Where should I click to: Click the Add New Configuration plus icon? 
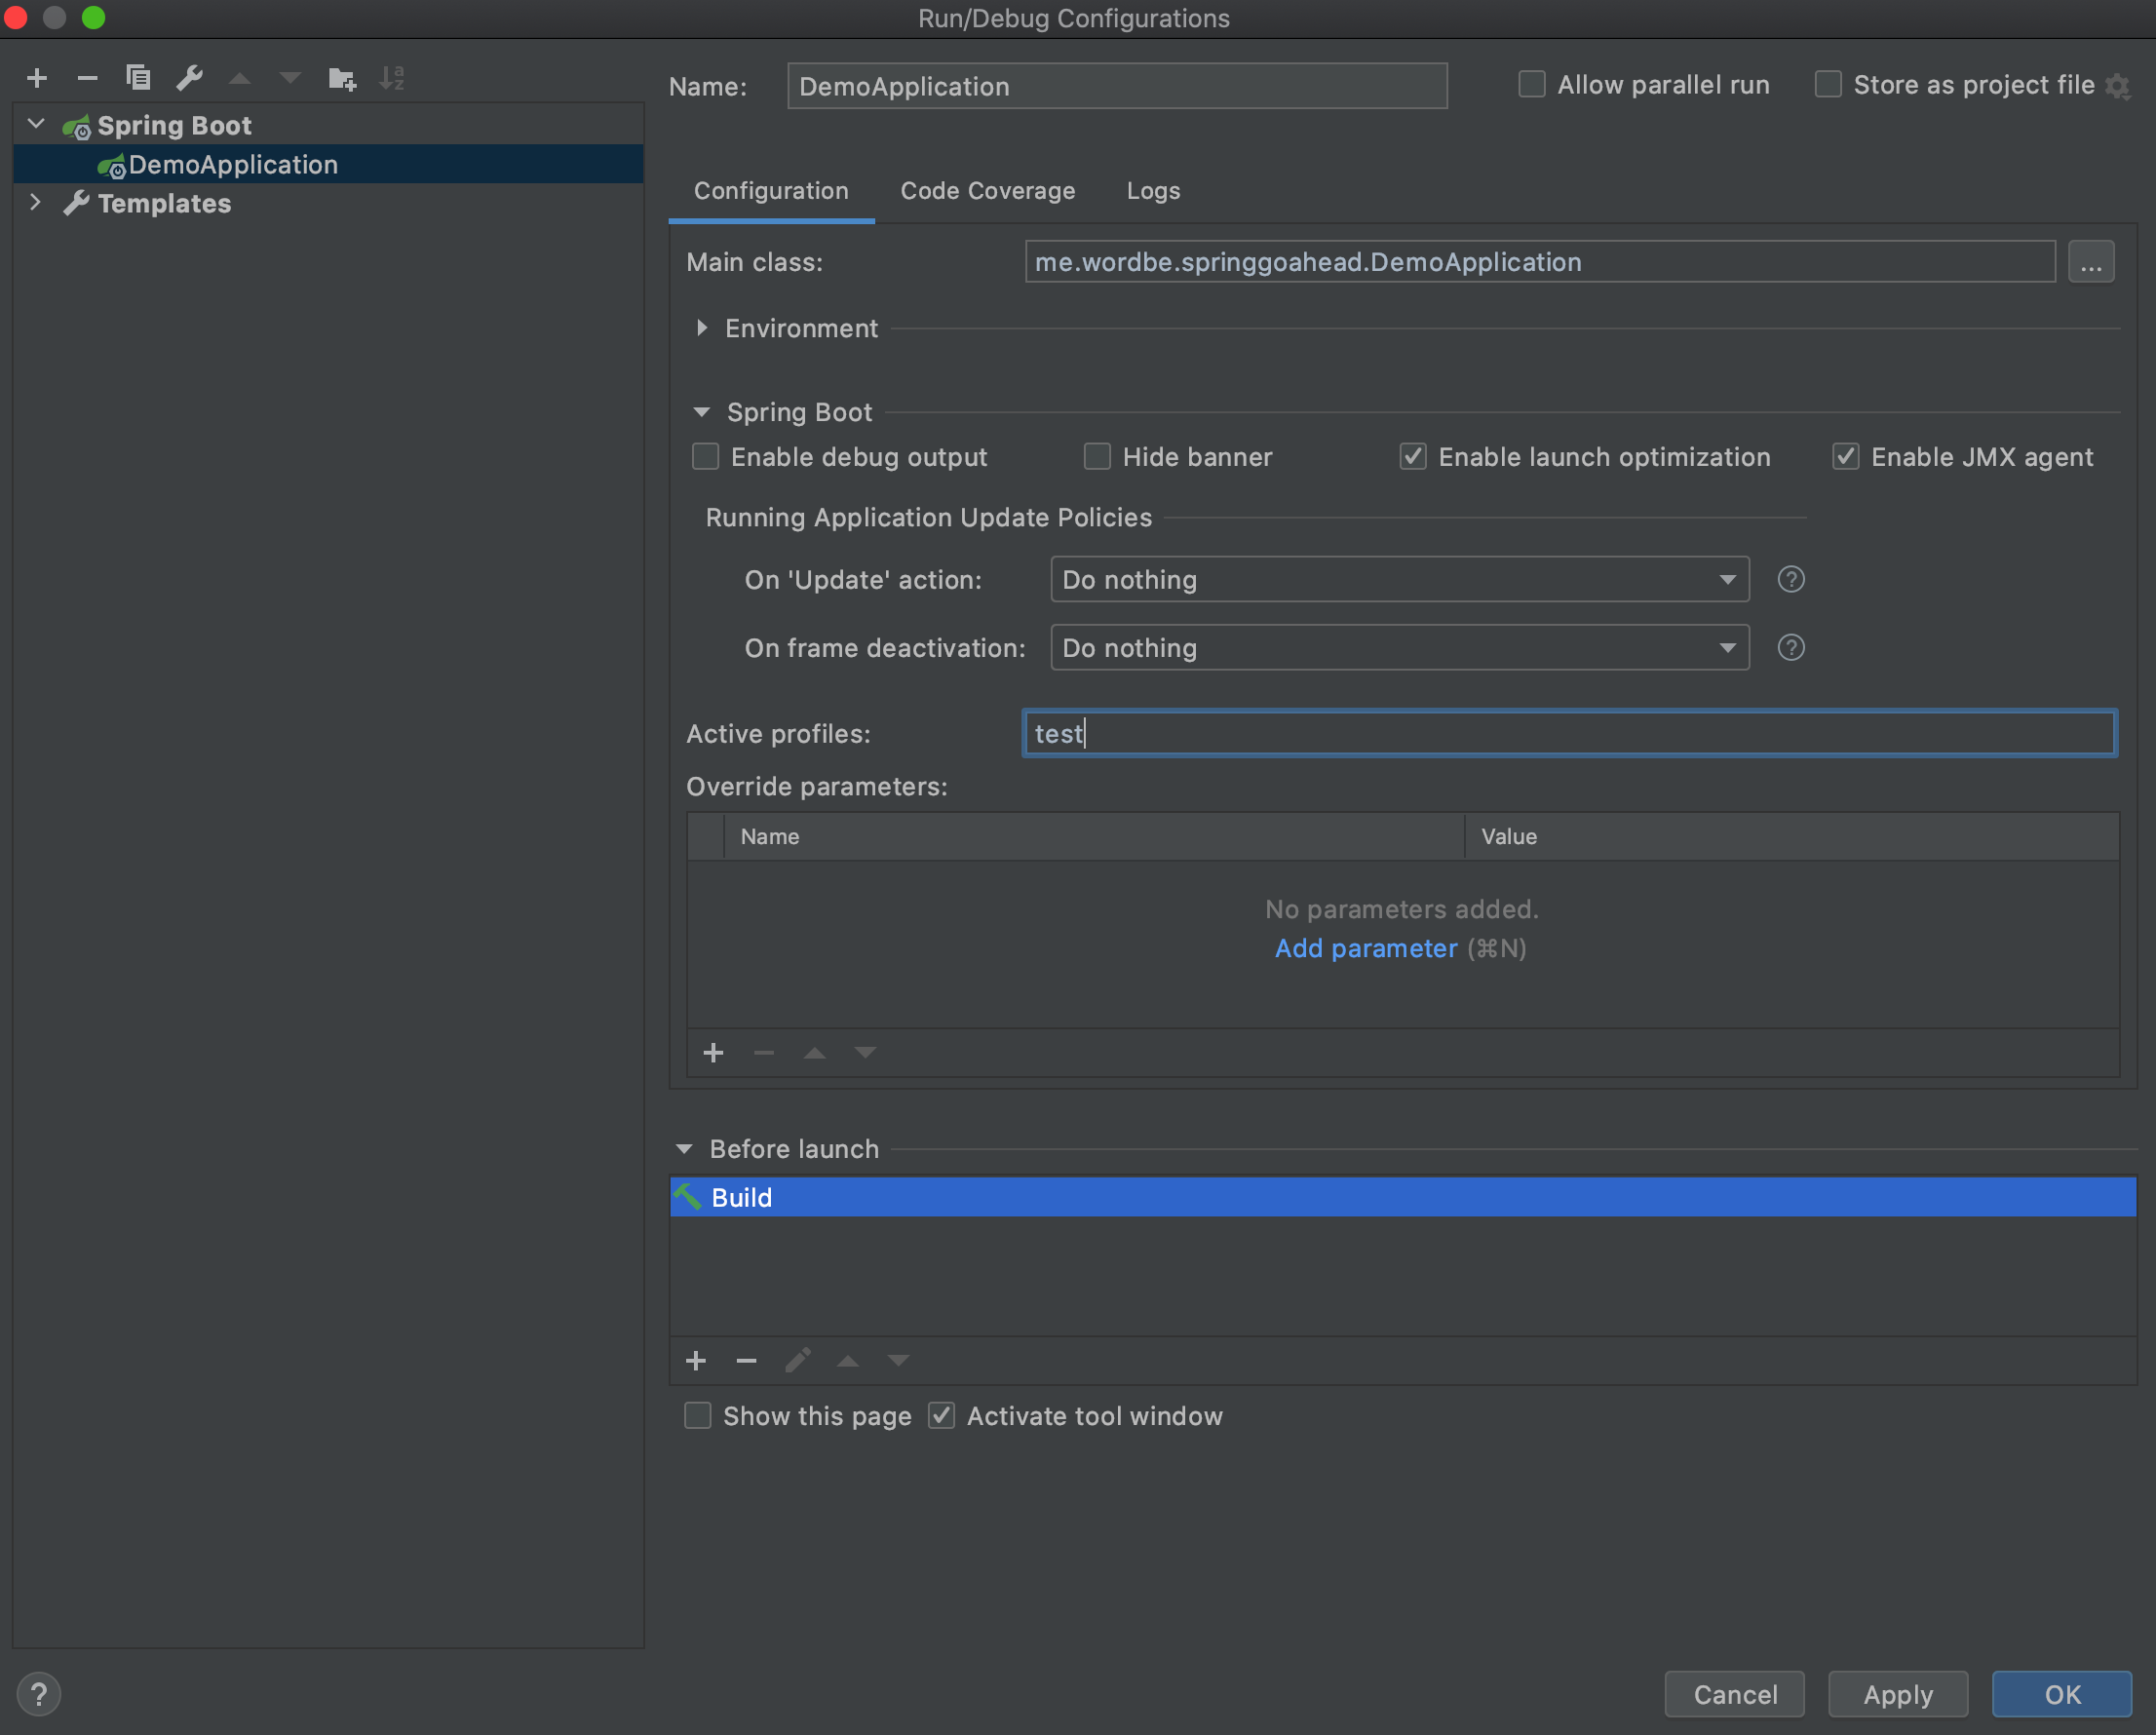[37, 78]
